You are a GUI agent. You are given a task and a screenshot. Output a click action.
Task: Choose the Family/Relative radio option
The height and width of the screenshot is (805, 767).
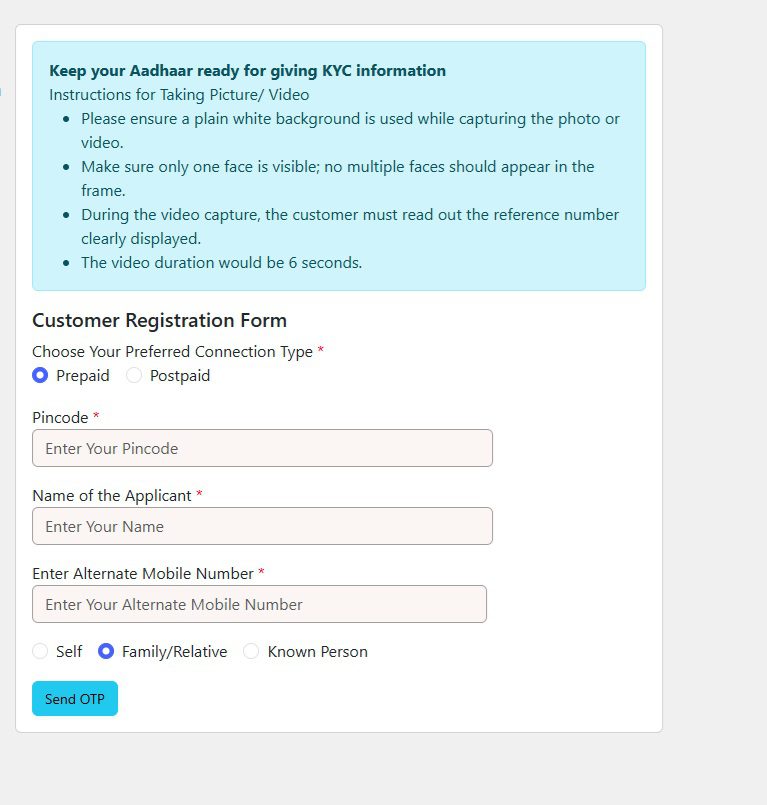[106, 652]
